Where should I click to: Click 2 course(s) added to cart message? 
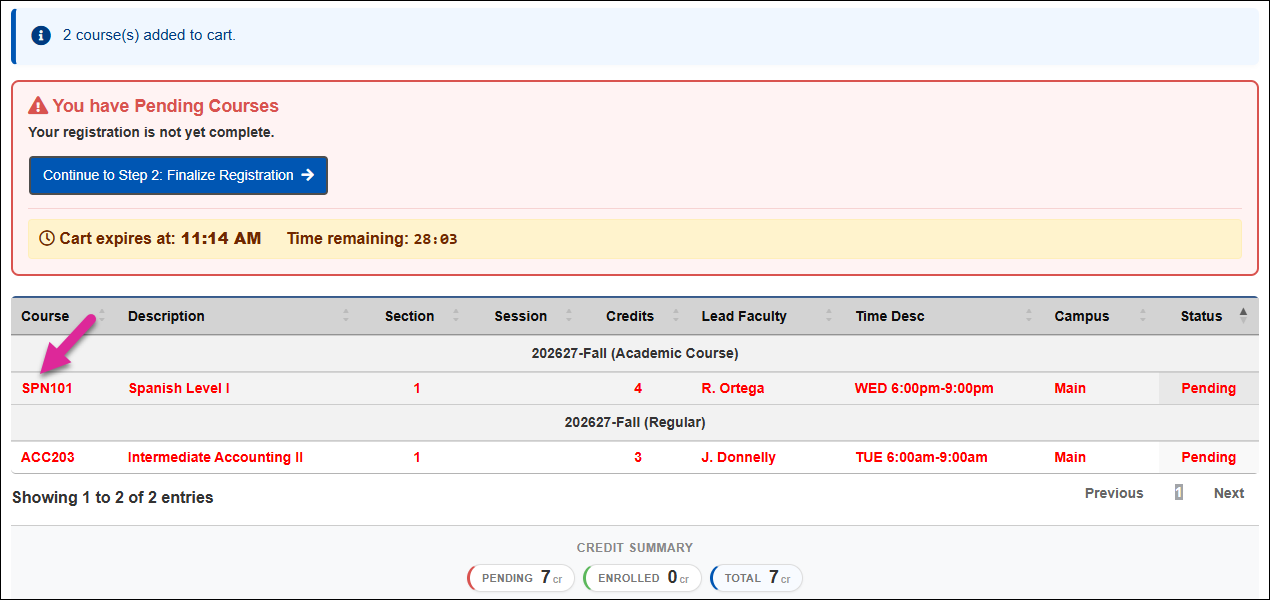pyautogui.click(x=149, y=35)
